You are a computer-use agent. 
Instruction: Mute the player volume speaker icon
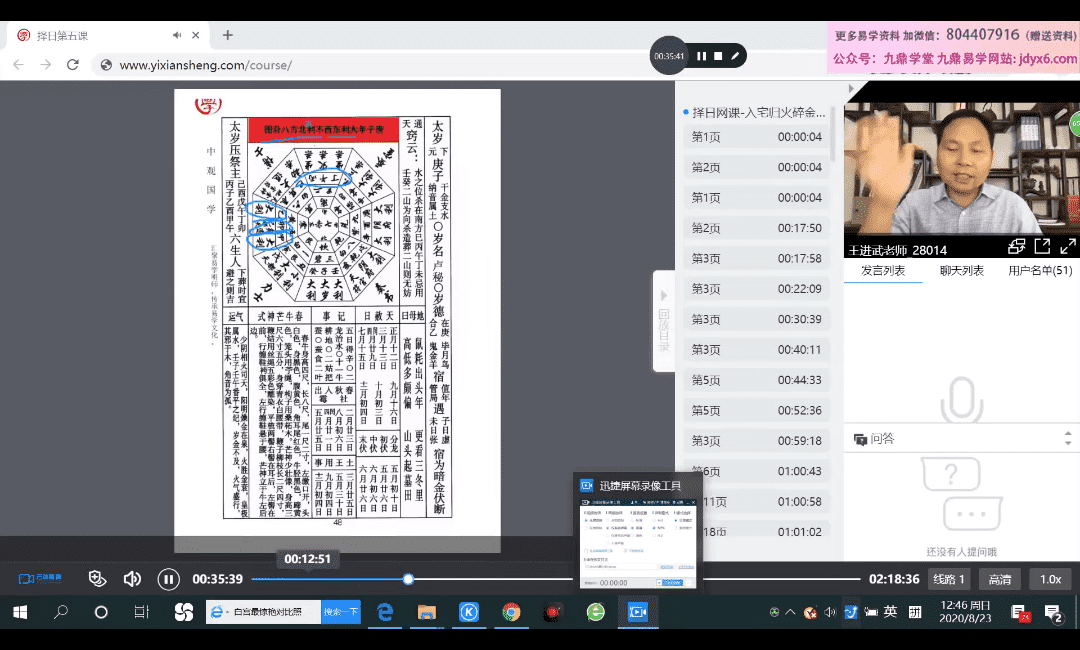pyautogui.click(x=132, y=579)
